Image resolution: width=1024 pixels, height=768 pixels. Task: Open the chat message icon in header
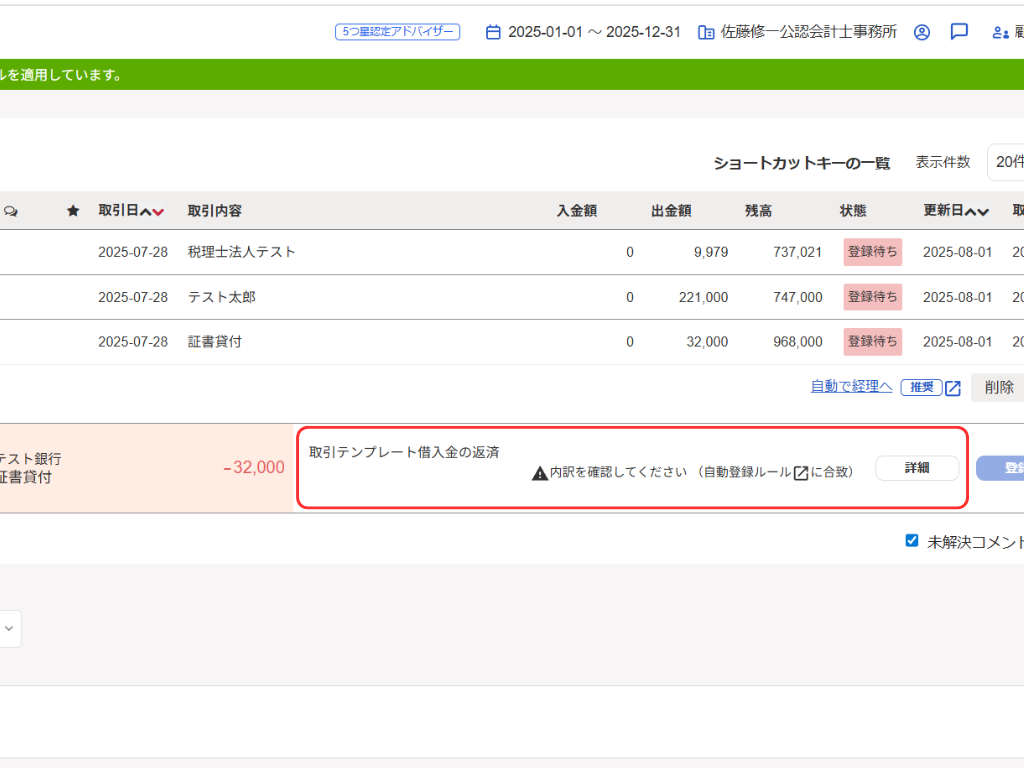coord(959,32)
